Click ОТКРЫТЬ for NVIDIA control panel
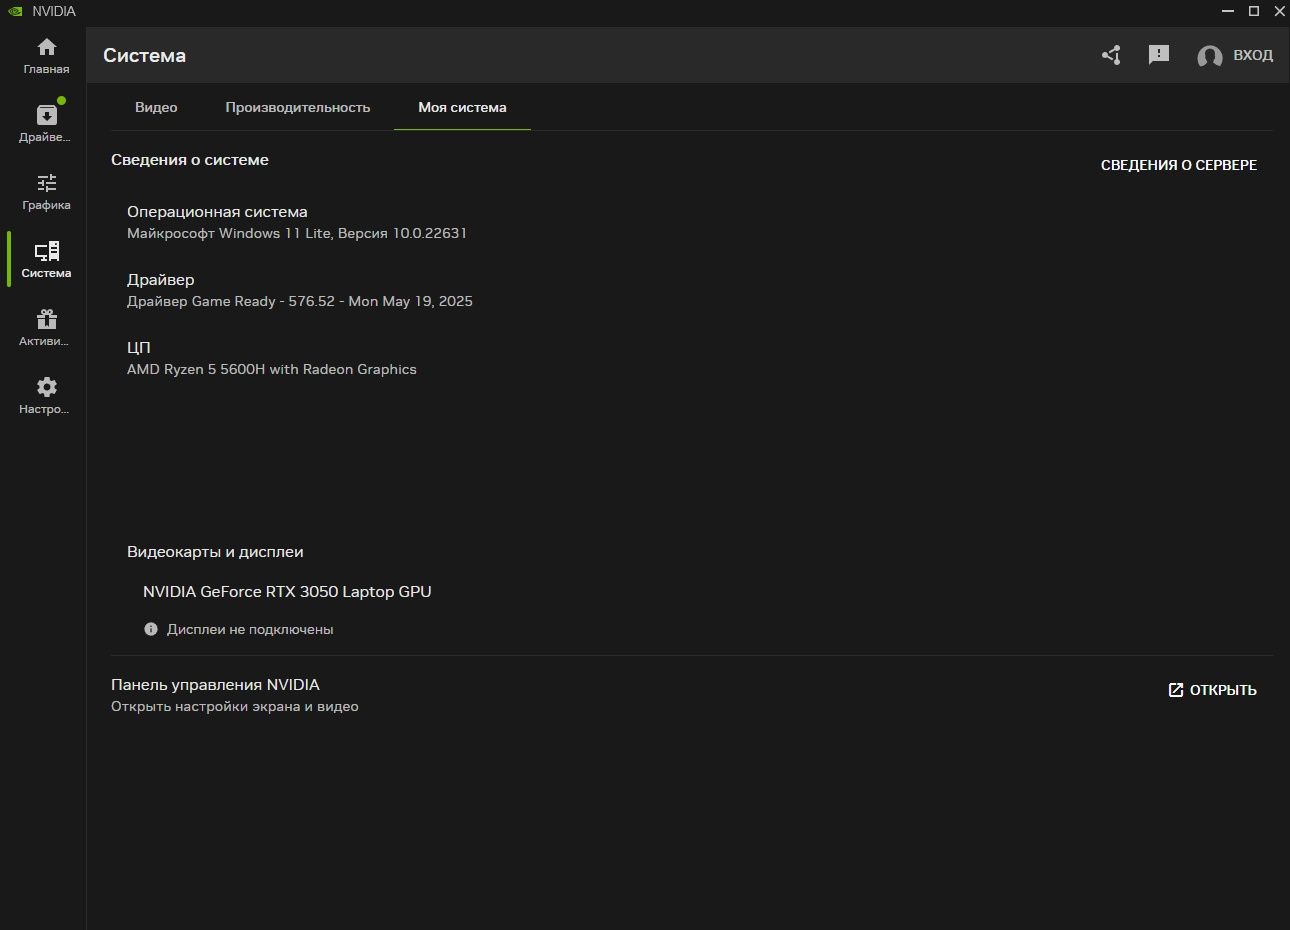Viewport: 1290px width, 930px height. point(1212,690)
